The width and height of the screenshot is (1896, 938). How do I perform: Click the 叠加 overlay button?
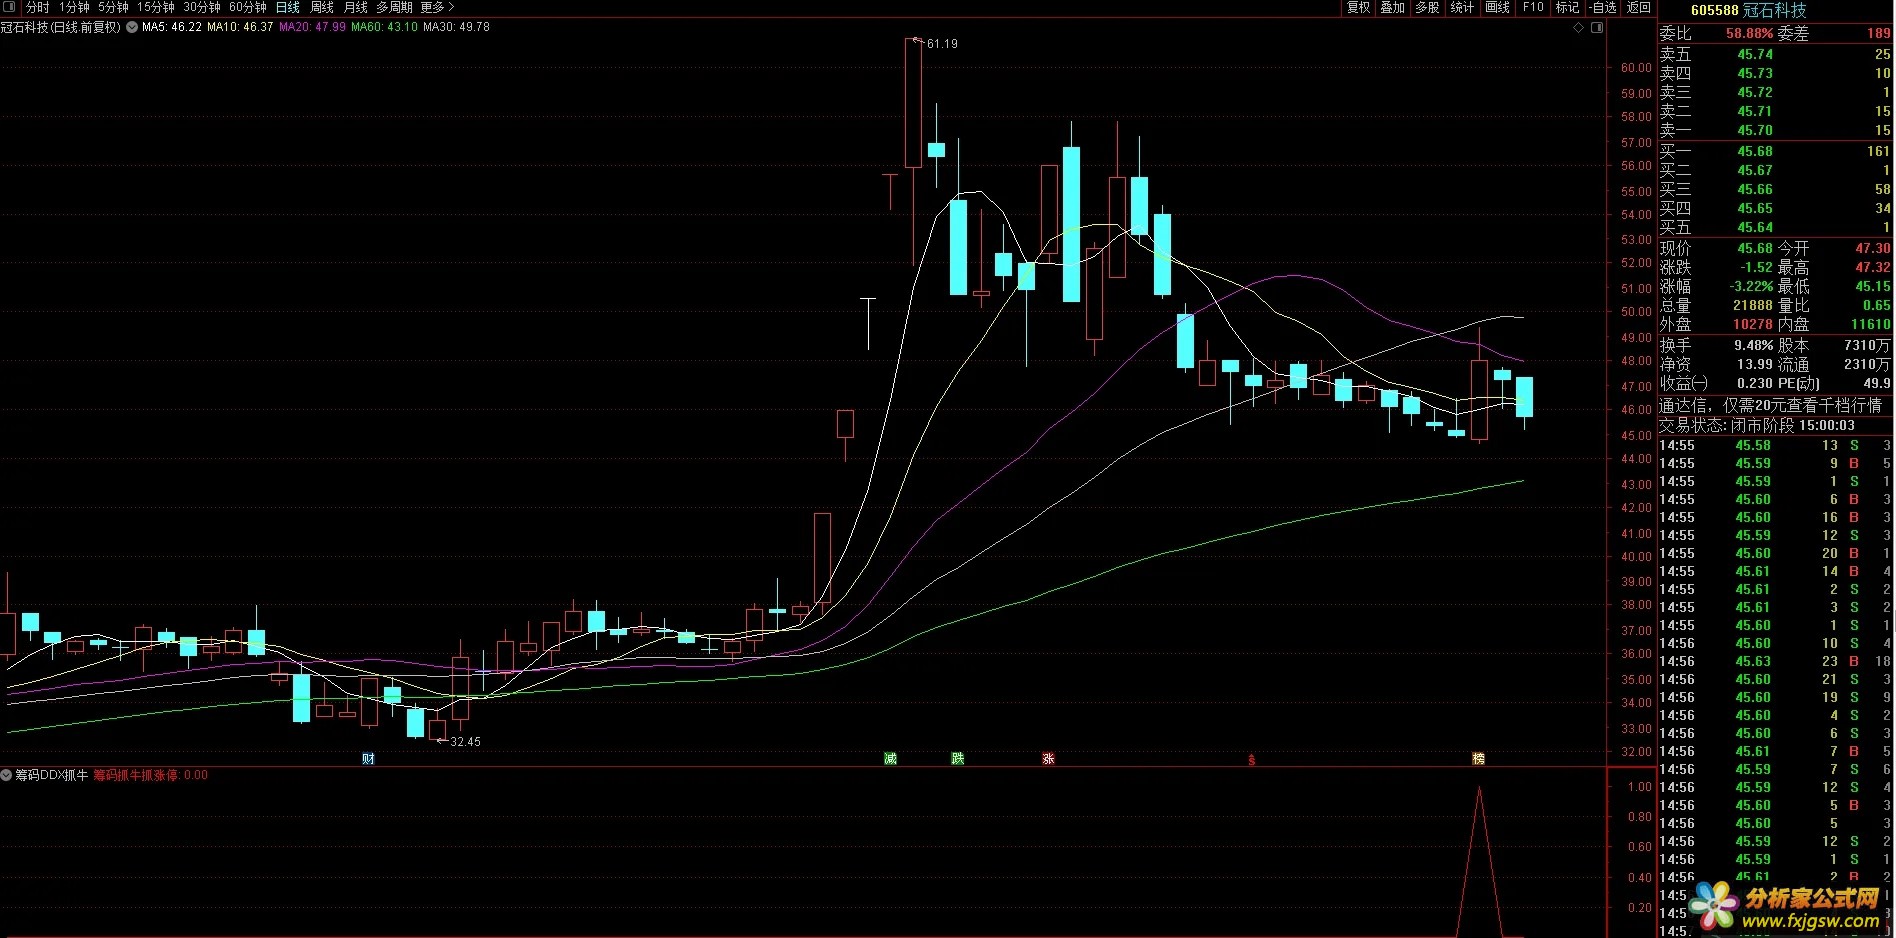pos(1393,7)
